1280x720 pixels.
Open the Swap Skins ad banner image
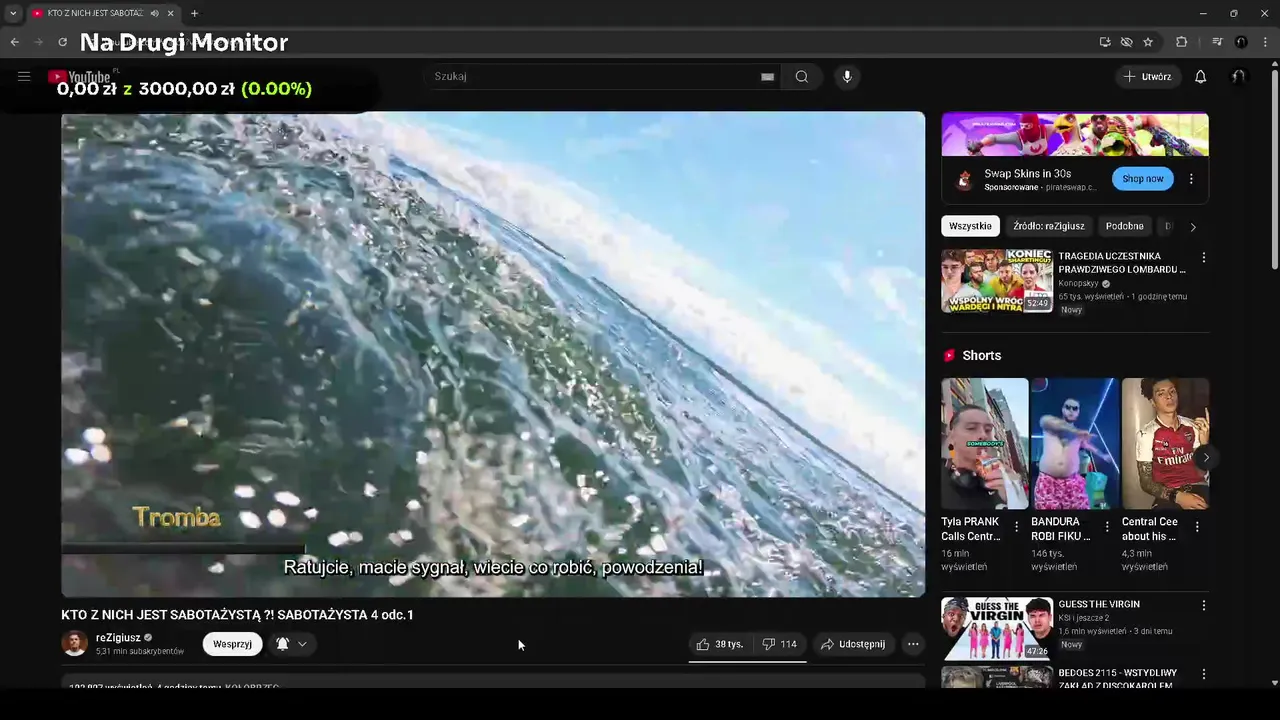[1075, 135]
